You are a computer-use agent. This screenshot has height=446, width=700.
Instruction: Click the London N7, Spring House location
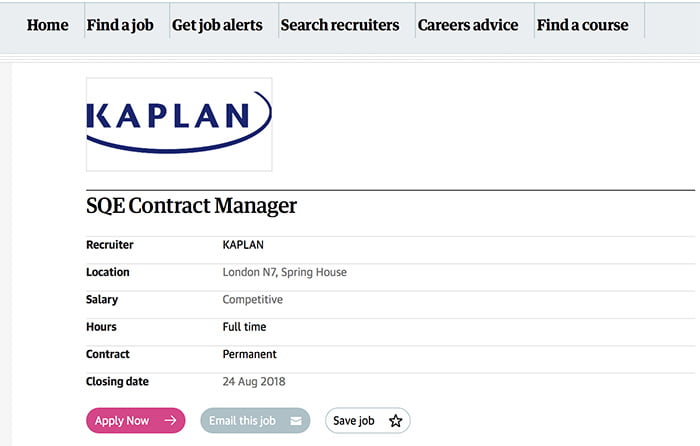click(x=284, y=272)
